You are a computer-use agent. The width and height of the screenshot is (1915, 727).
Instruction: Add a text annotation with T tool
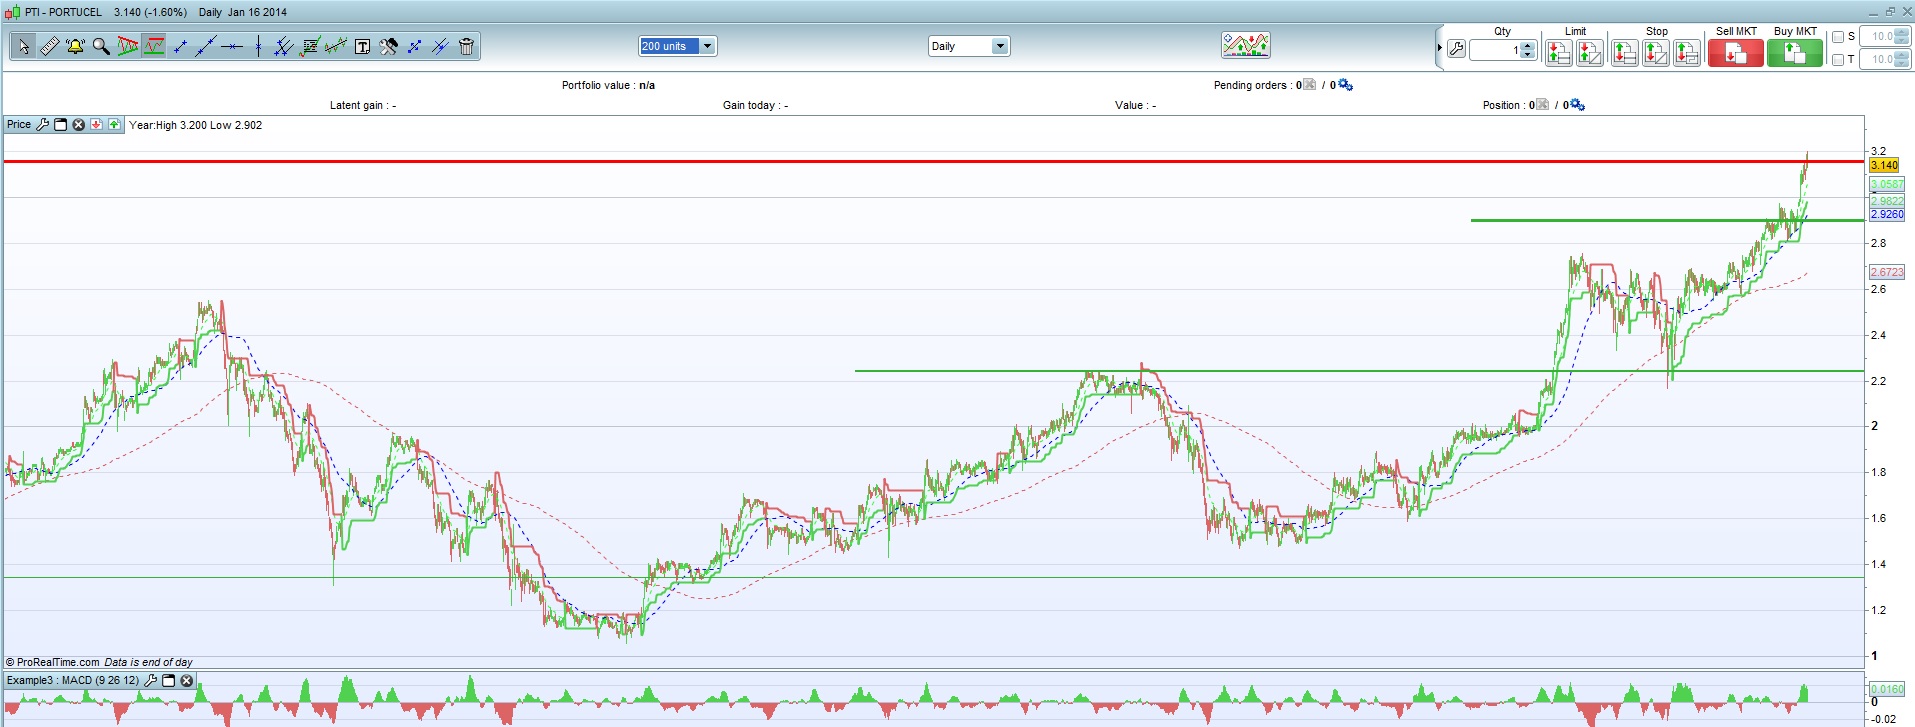(362, 46)
